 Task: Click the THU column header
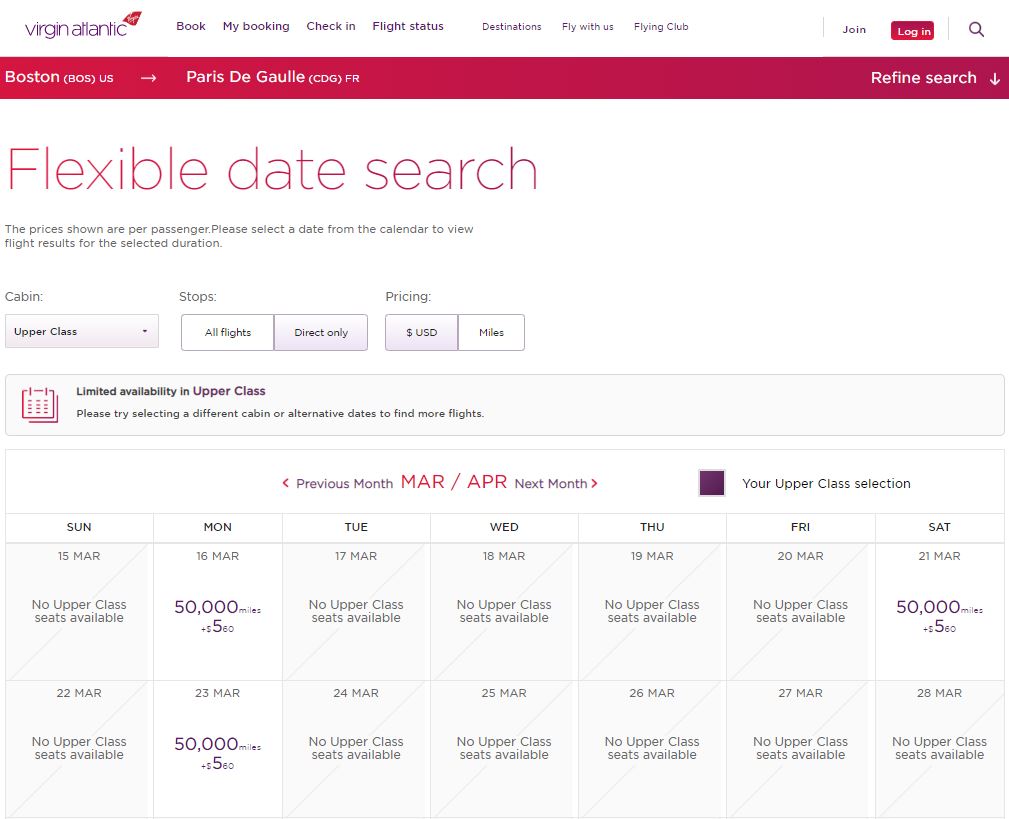(652, 527)
